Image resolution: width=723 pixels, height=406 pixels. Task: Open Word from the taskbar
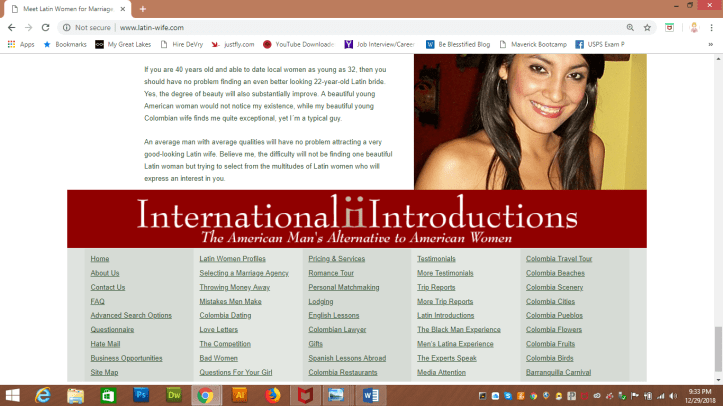pyautogui.click(x=371, y=395)
